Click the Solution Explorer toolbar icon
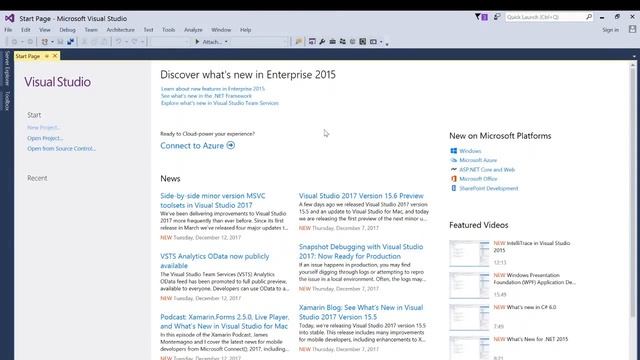This screenshot has width=640, height=360. click(312, 42)
